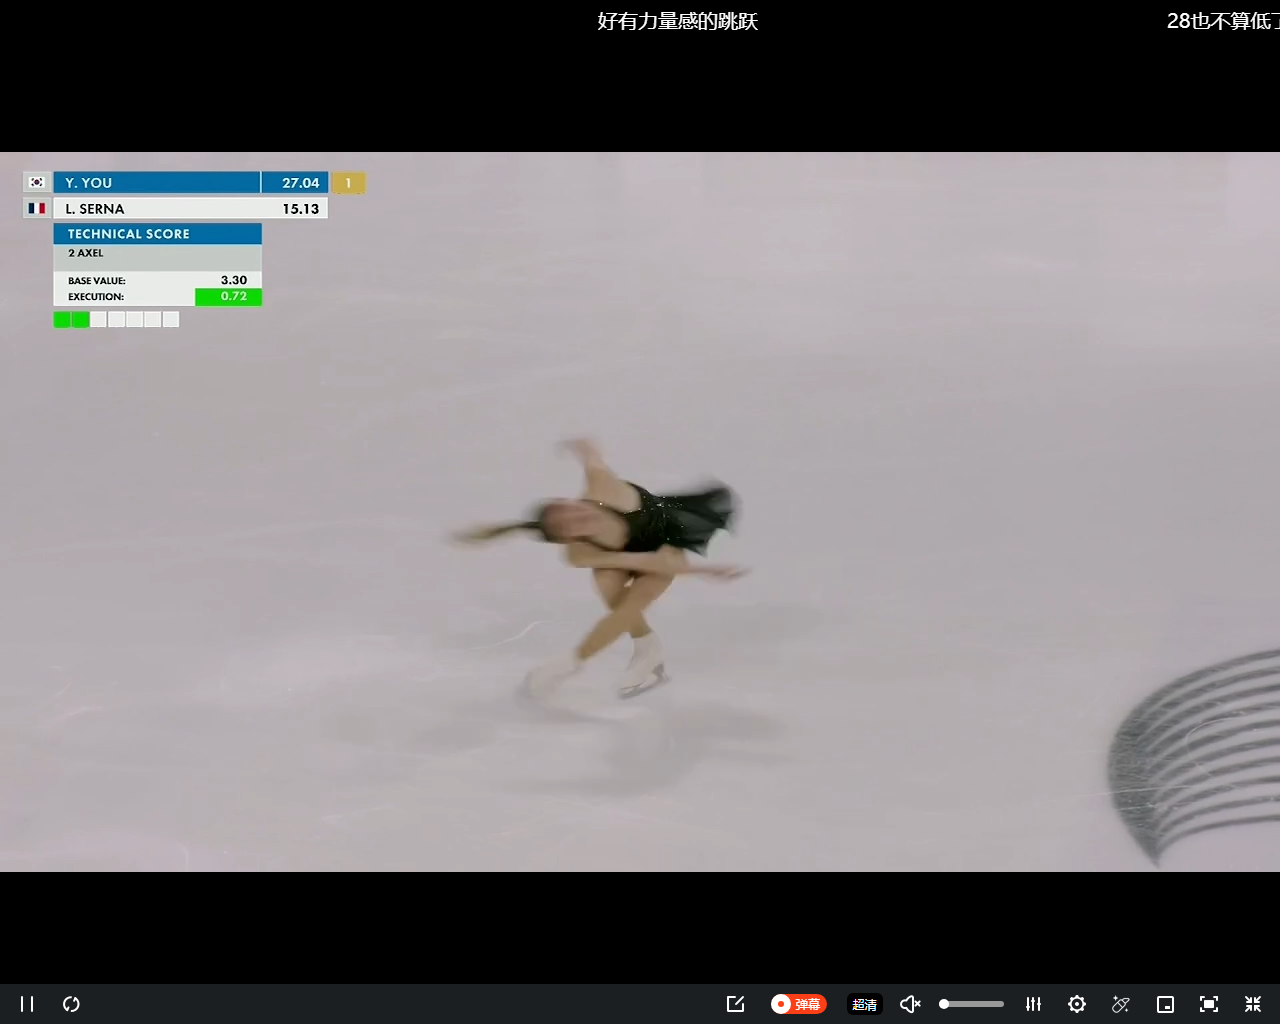Exit fullscreen with the shrink arrows icon
The height and width of the screenshot is (1024, 1280).
1253,1004
